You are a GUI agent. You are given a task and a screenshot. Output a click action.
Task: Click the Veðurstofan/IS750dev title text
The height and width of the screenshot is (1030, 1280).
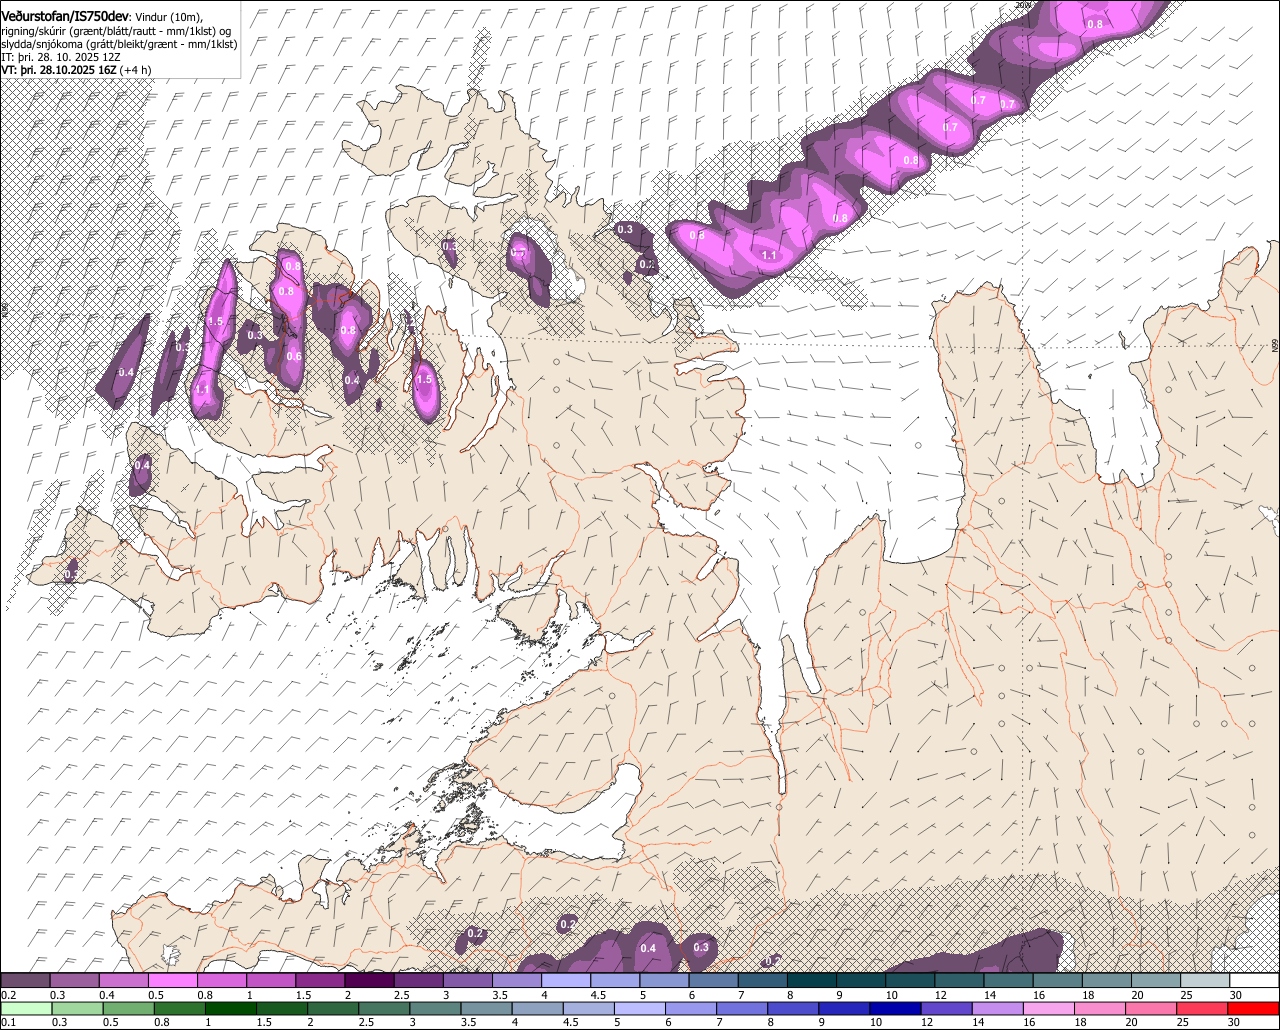point(64,16)
